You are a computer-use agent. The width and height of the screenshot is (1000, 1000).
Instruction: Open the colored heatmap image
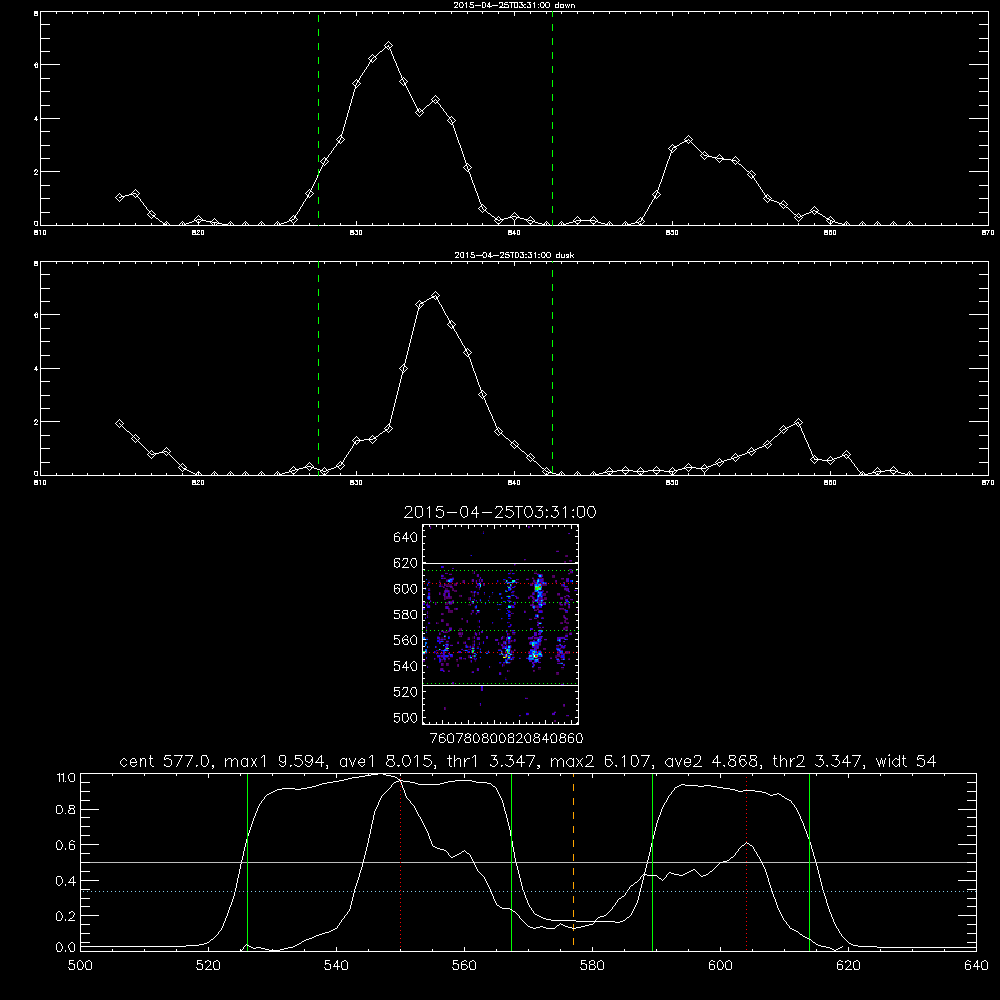click(501, 624)
